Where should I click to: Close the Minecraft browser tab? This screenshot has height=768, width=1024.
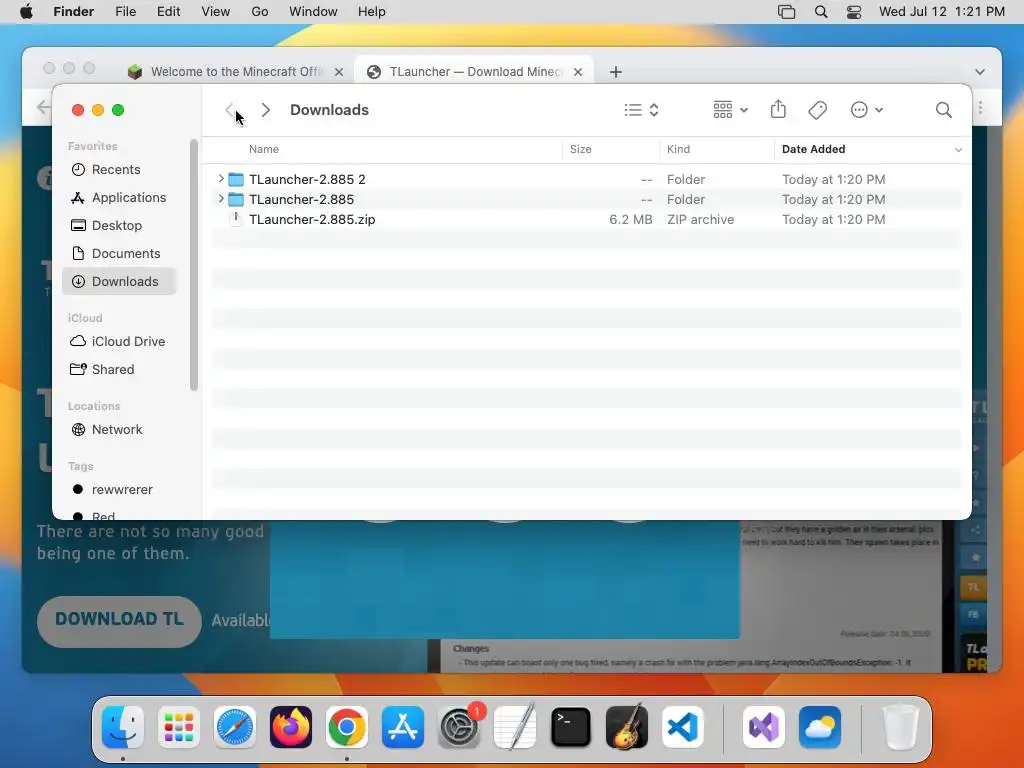[338, 72]
